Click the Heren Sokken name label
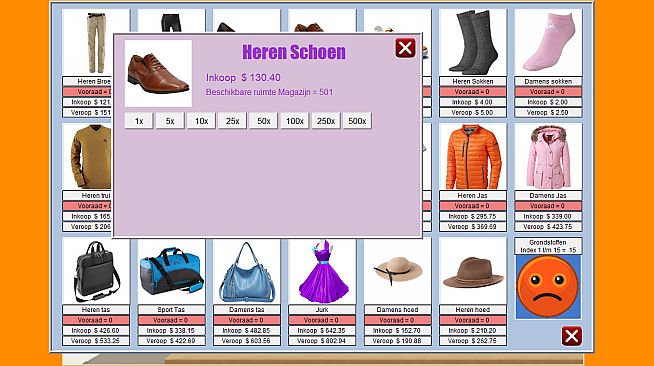 coord(473,81)
